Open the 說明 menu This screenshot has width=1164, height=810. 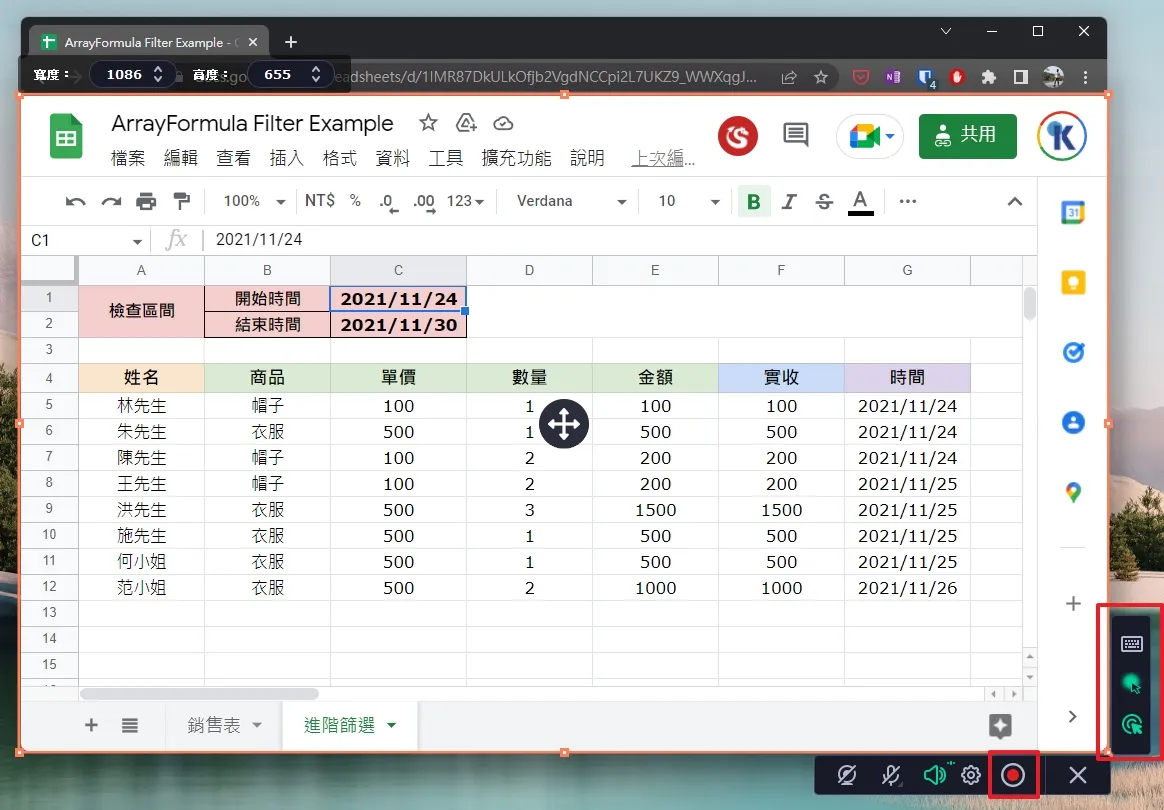coord(587,158)
